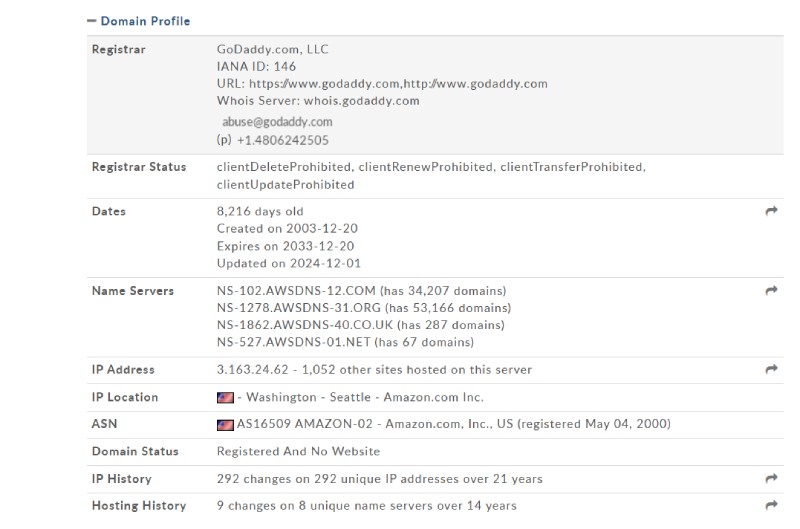
Task: Click clientUpdateProhibited status text
Action: 285,185
